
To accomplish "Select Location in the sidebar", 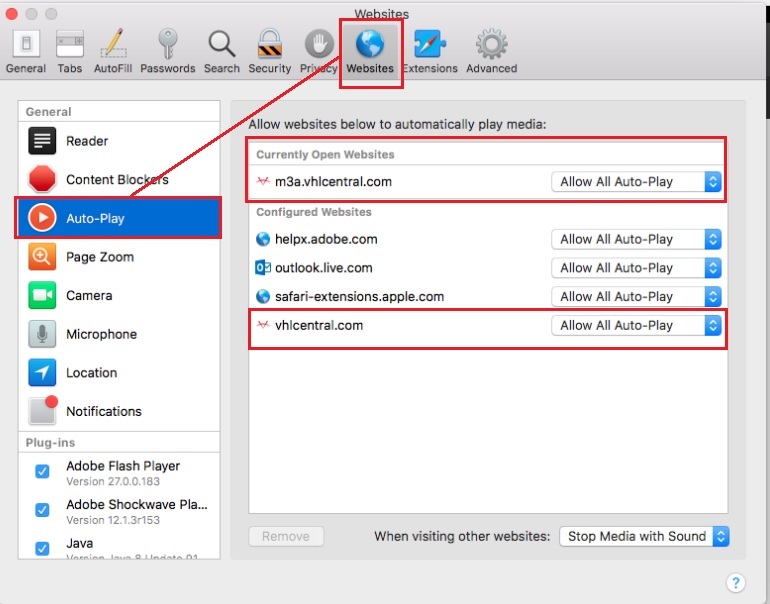I will (119, 373).
